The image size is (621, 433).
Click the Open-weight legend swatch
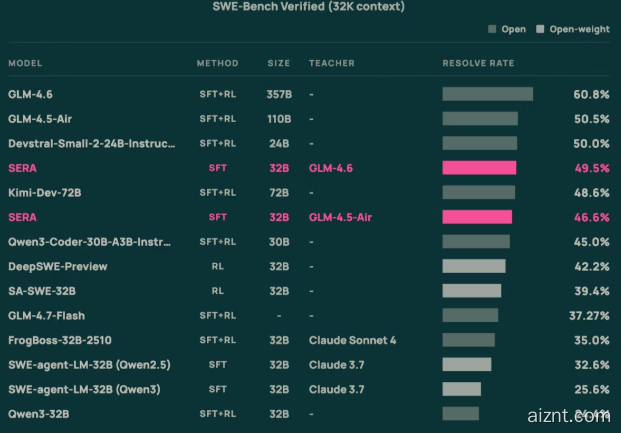(x=540, y=29)
